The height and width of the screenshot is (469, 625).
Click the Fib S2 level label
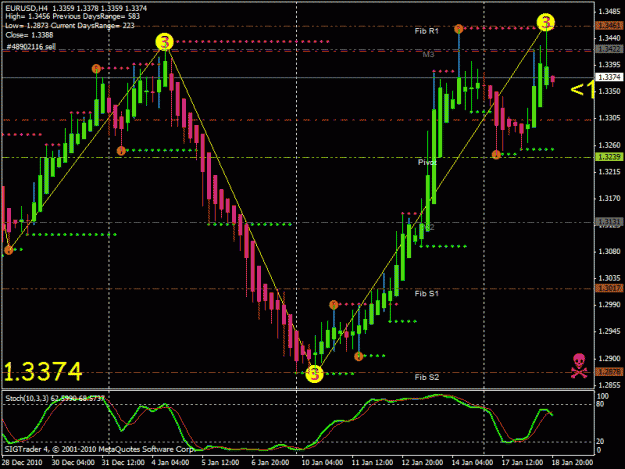click(x=426, y=377)
